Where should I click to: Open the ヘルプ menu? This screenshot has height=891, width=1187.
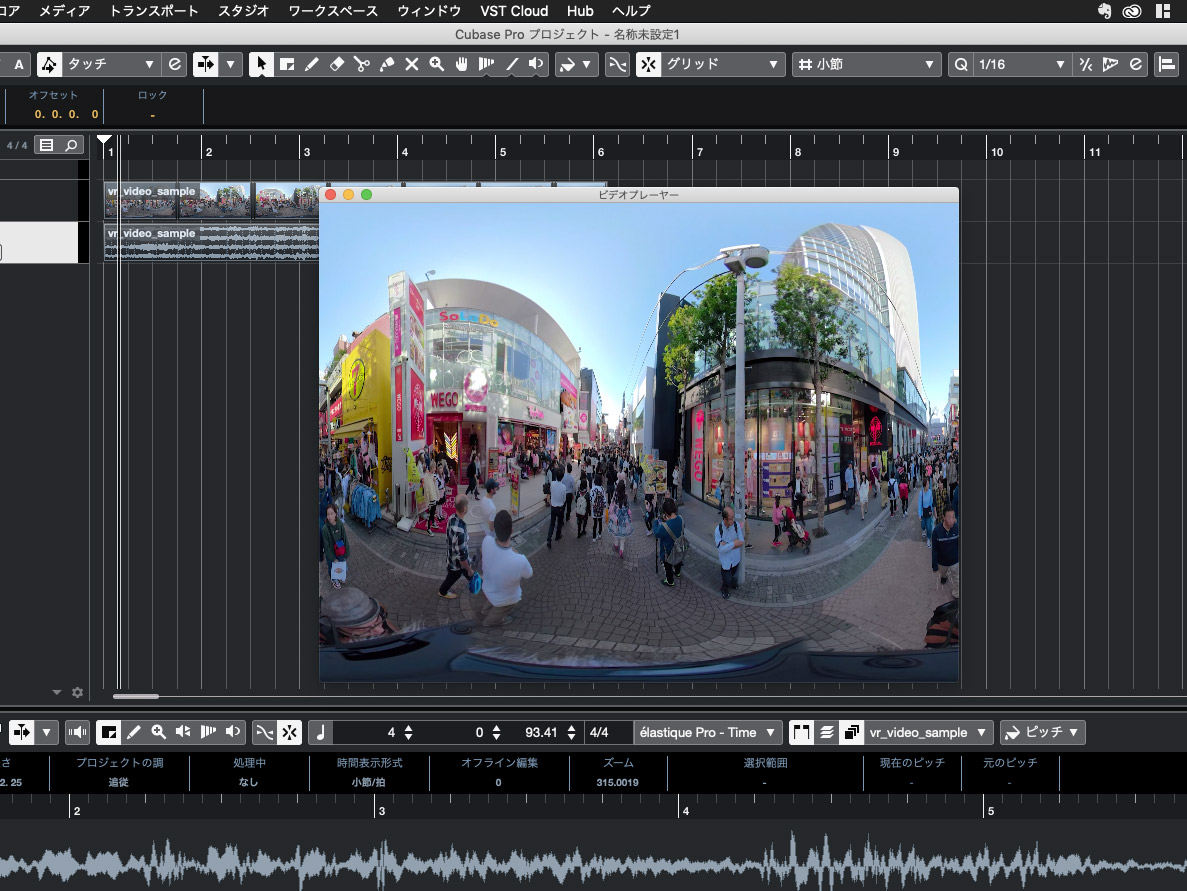tap(631, 11)
